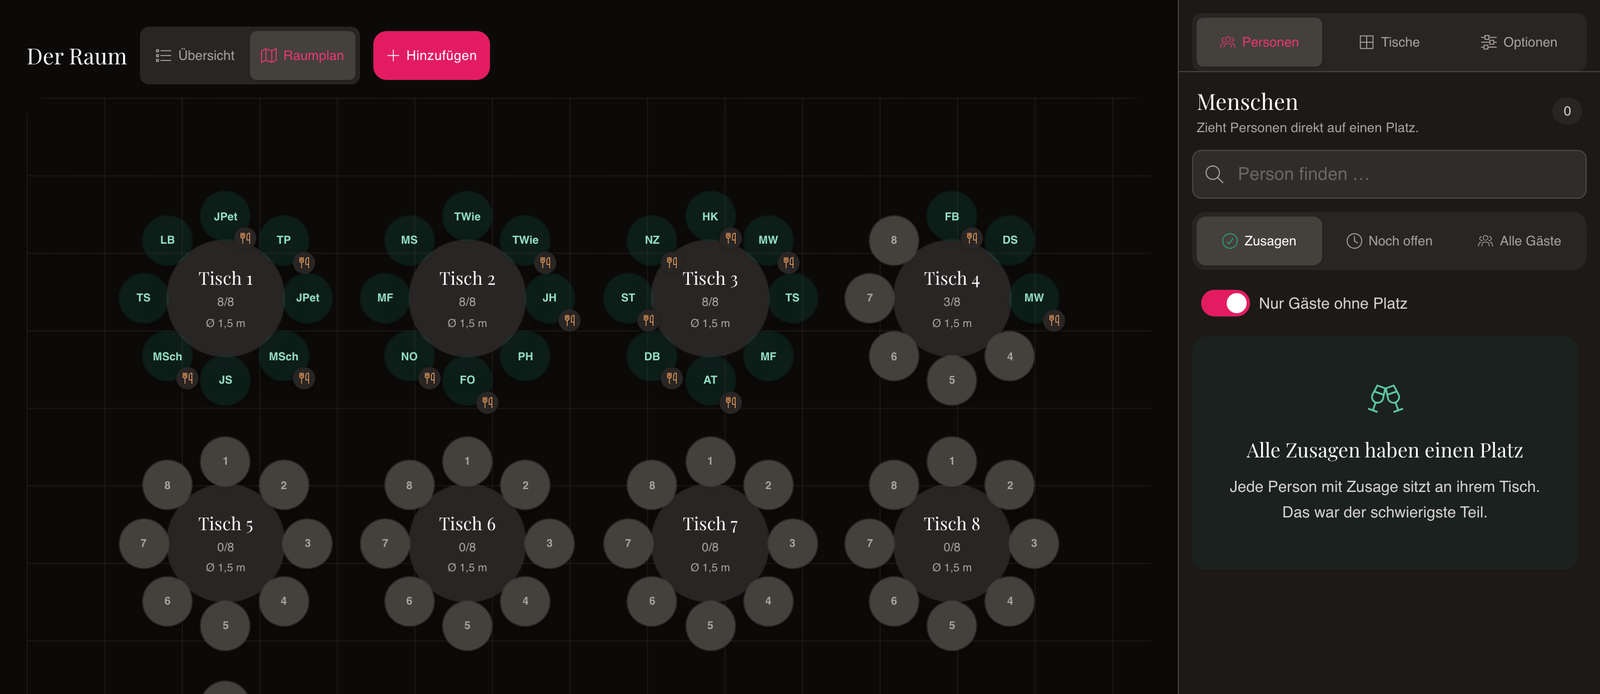The height and width of the screenshot is (694, 1600).
Task: Select the Tisch 1 table circle
Action: [x=226, y=298]
